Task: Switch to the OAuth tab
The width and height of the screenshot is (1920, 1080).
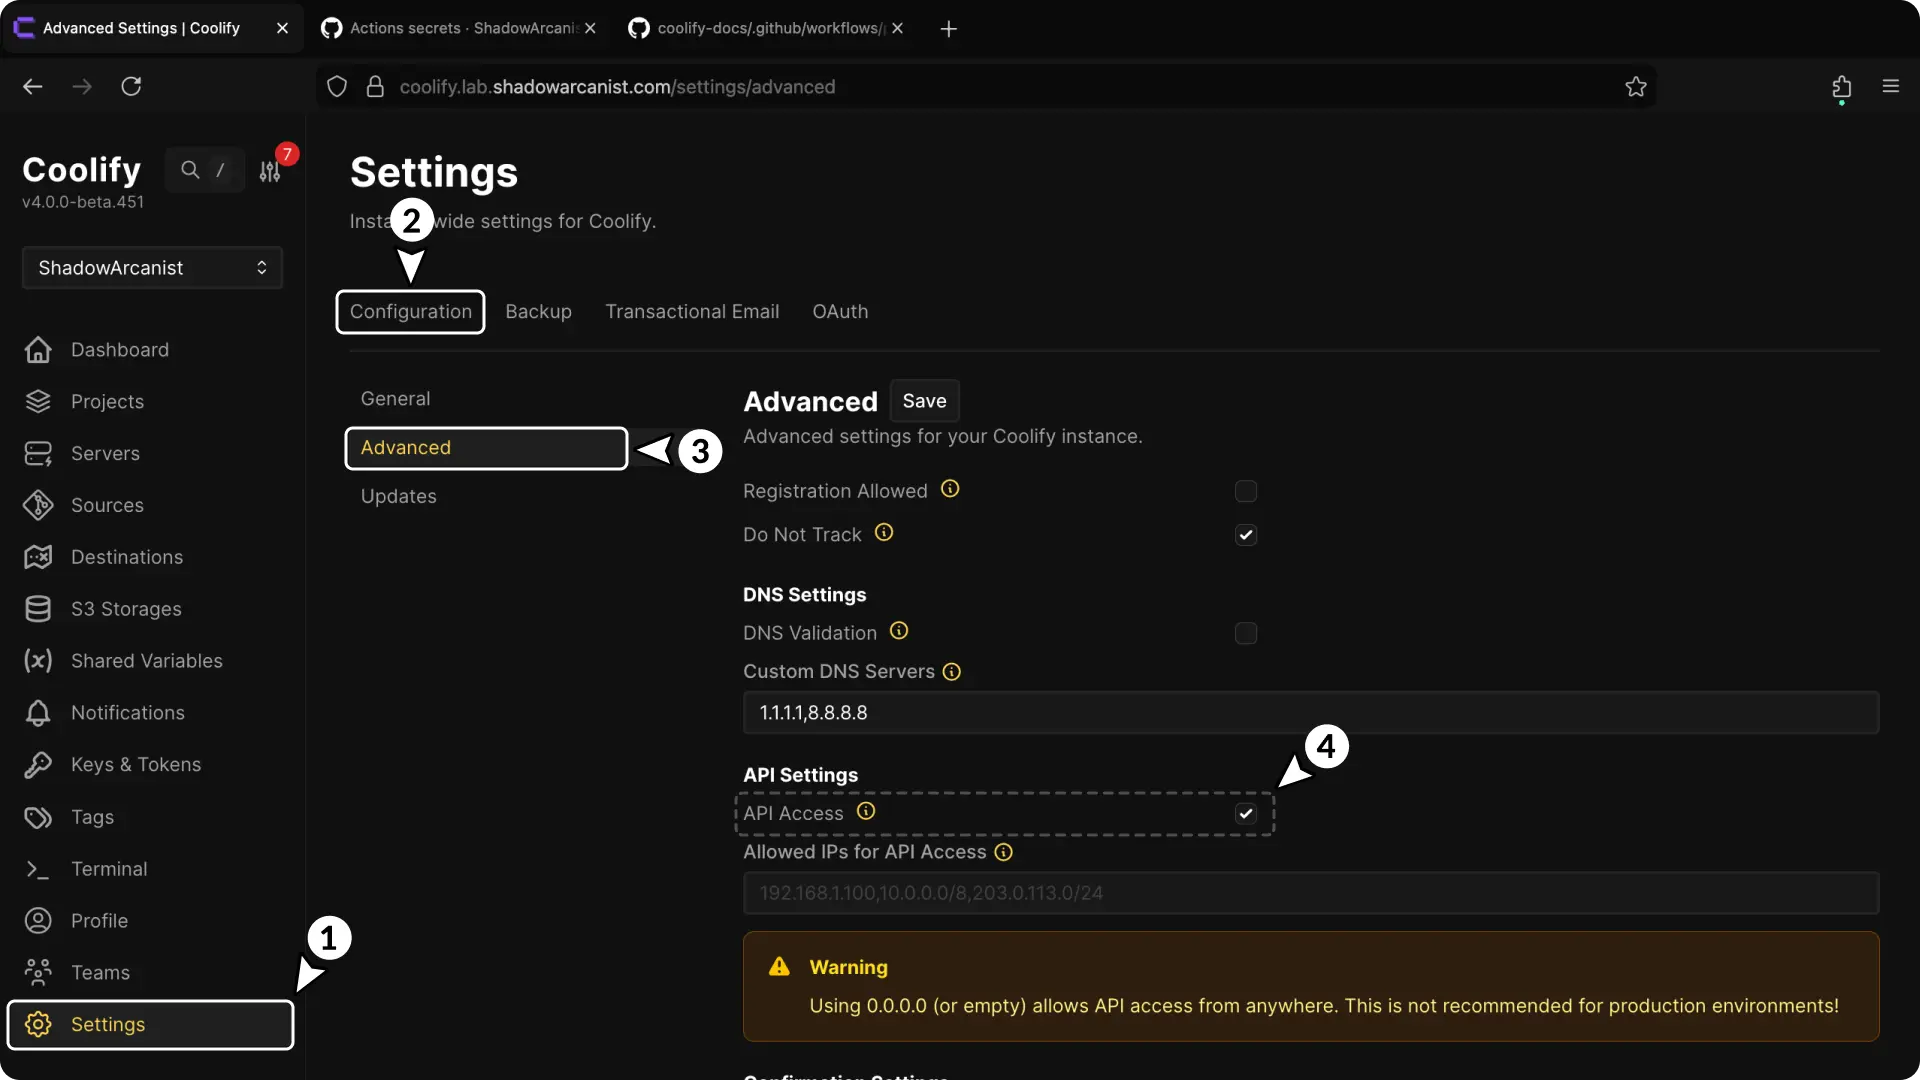Action: click(x=840, y=311)
